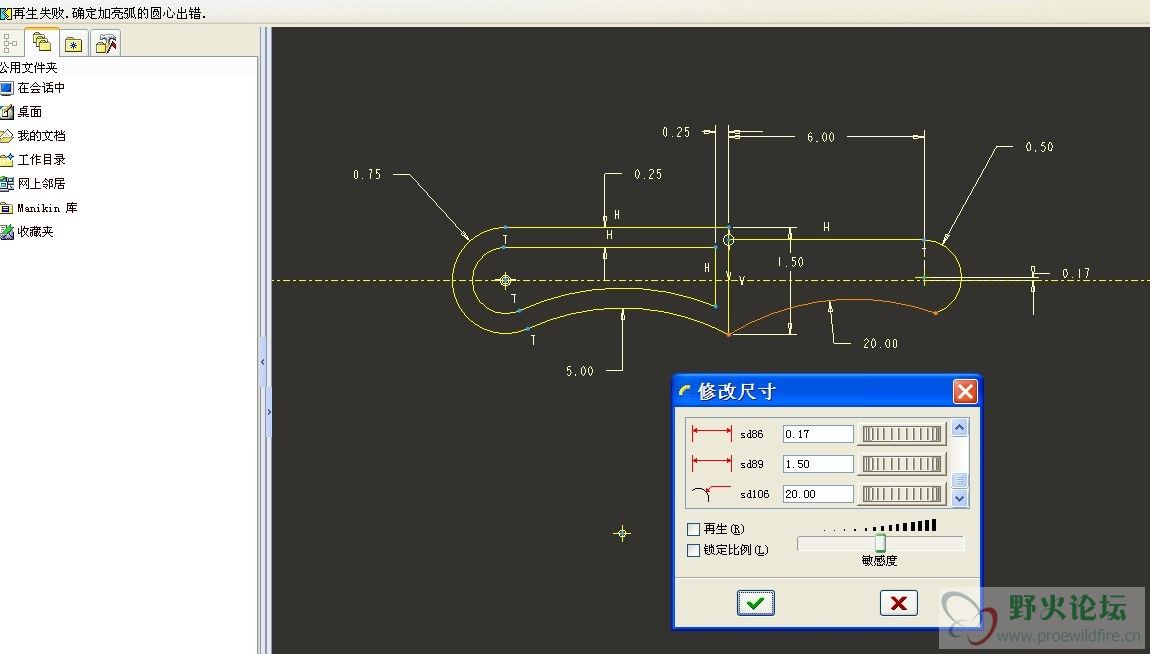Click the sd106 value field 20.00
Image resolution: width=1150 pixels, height=654 pixels.
[x=818, y=494]
